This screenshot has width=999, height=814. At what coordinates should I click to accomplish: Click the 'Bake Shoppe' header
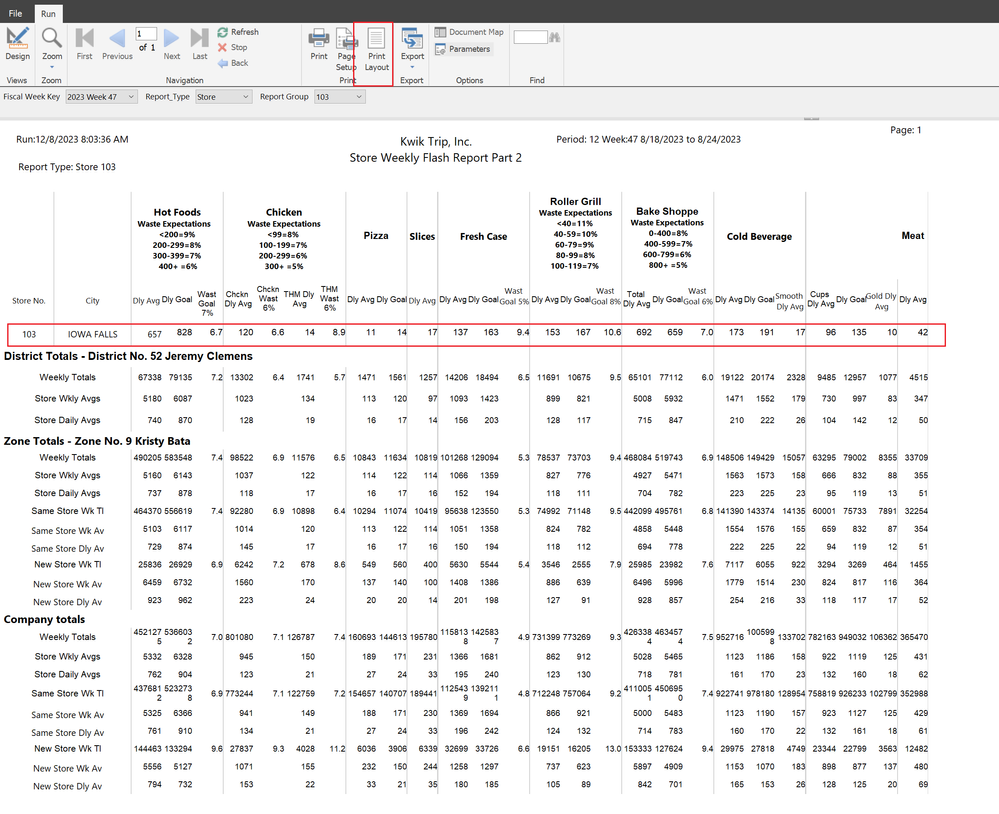click(667, 211)
